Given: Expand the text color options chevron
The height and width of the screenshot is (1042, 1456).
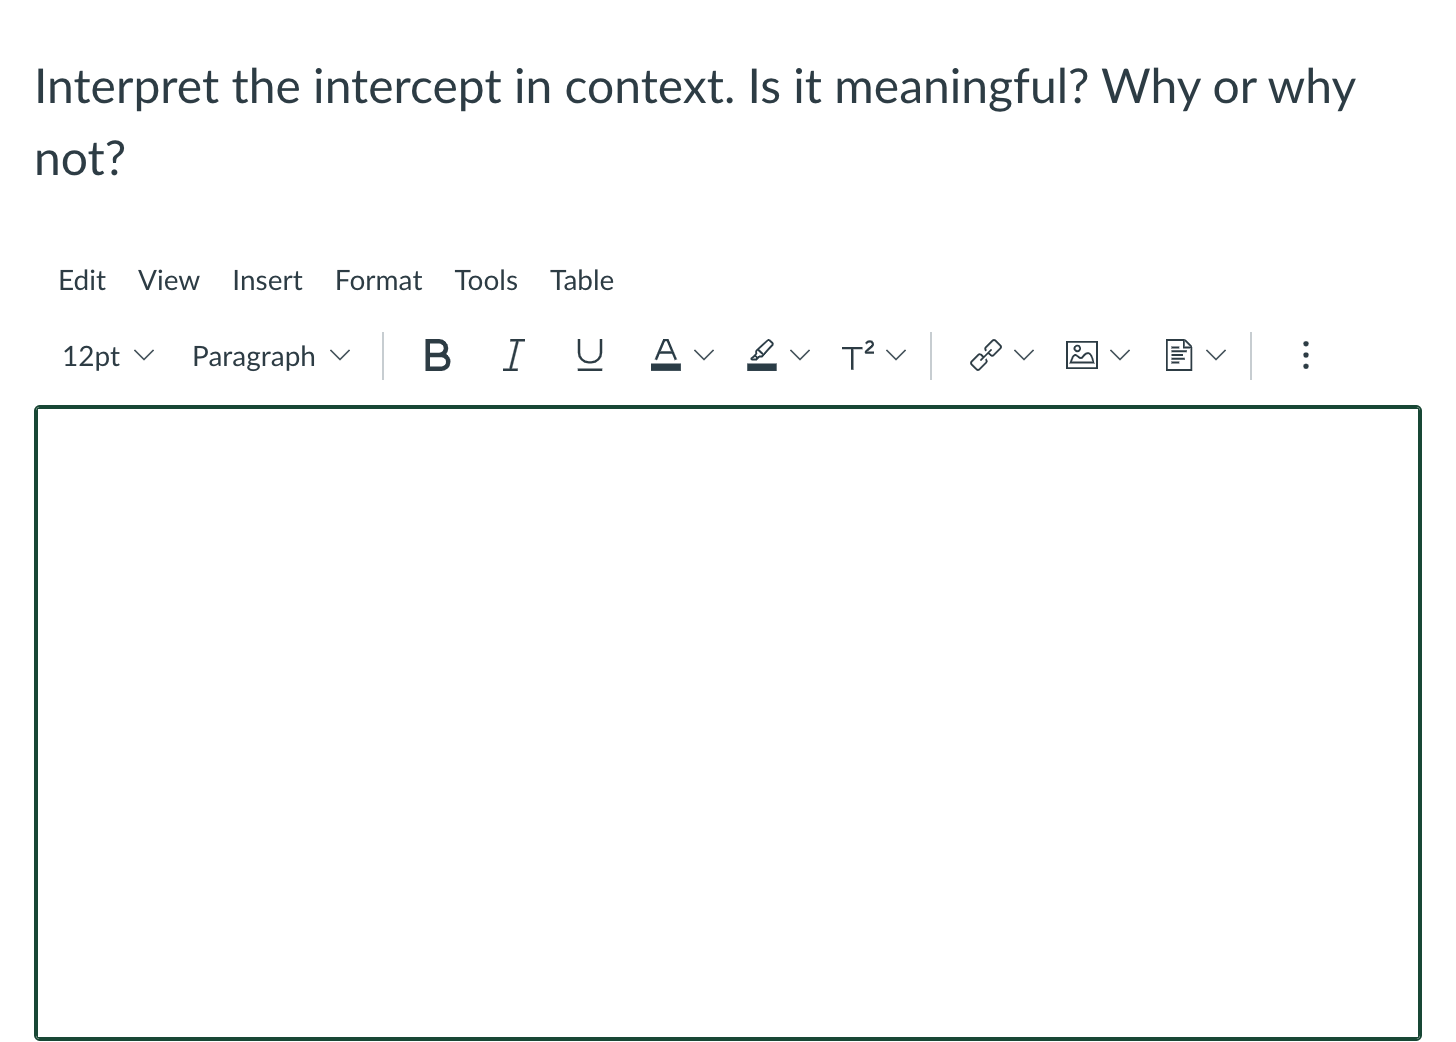Looking at the screenshot, I should click(x=705, y=355).
